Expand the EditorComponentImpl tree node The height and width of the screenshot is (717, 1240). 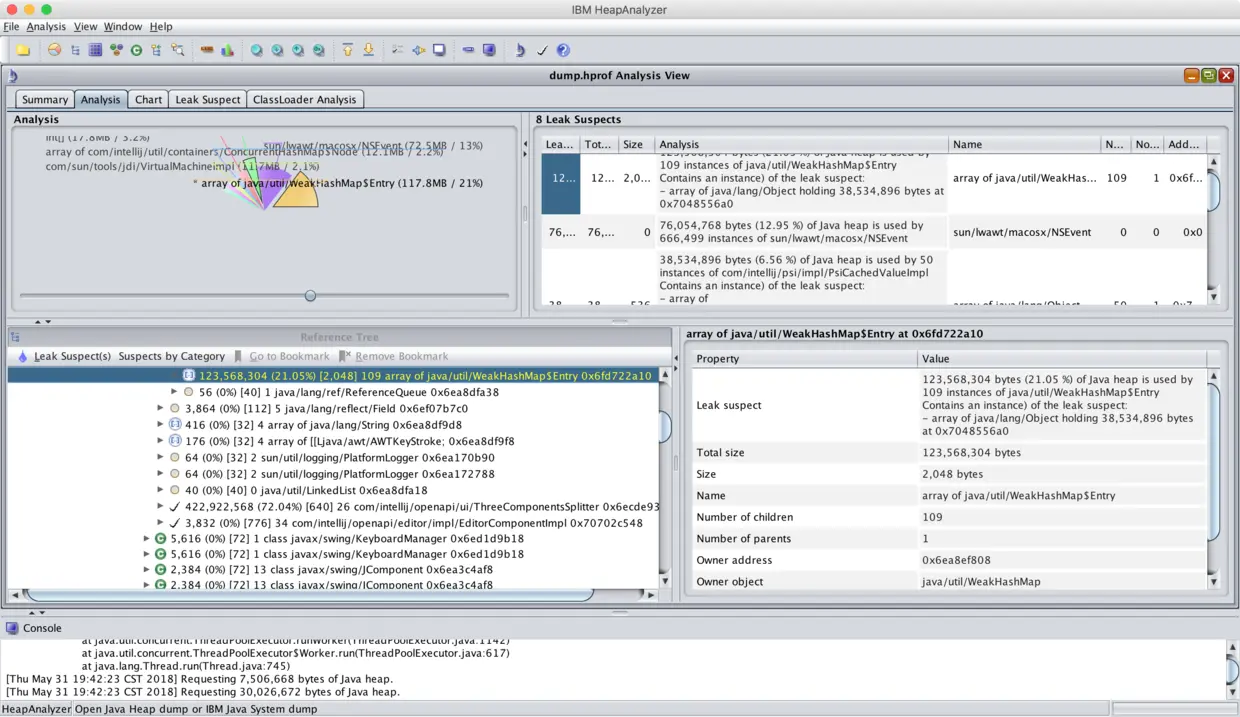pos(161,522)
